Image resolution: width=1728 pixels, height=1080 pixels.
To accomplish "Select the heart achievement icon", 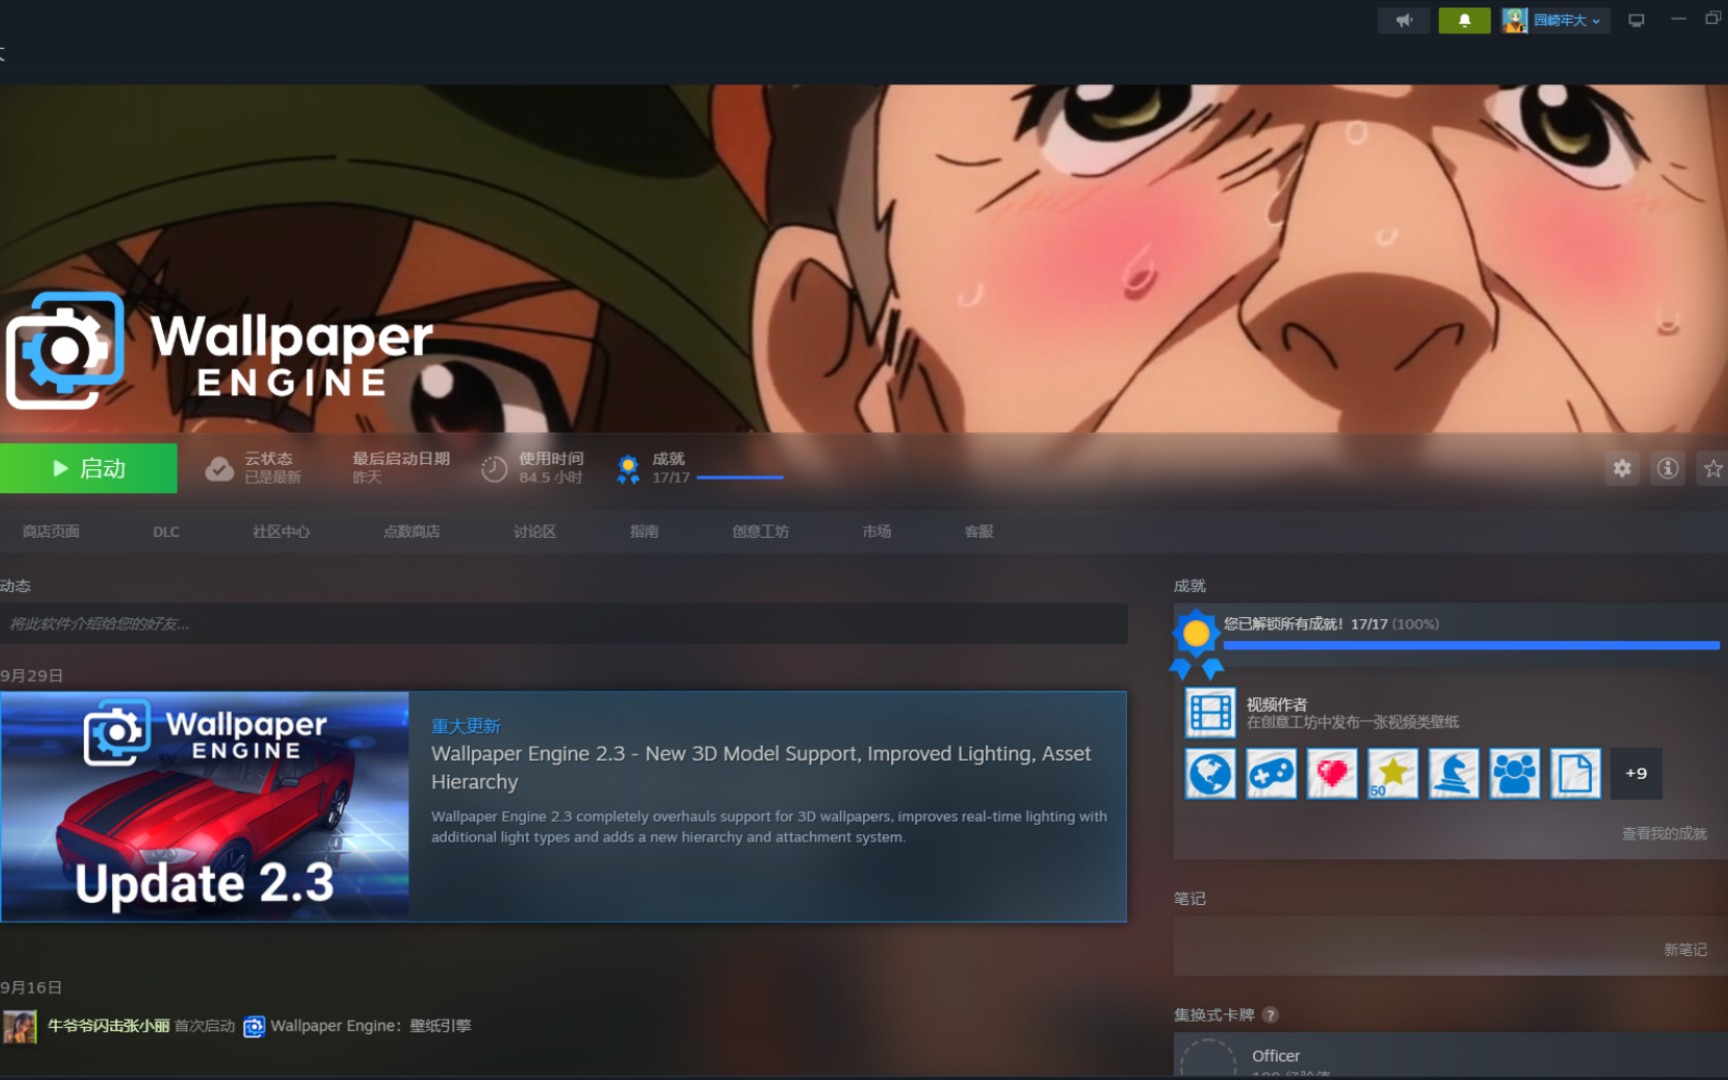I will click(1332, 773).
